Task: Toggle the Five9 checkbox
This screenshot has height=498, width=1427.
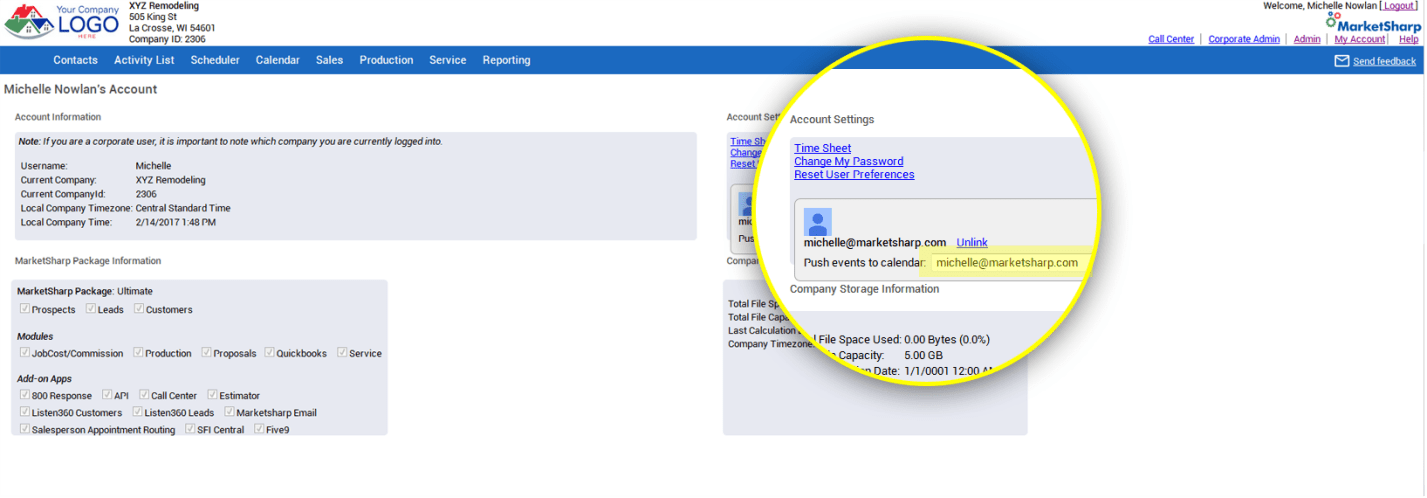Action: [259, 428]
